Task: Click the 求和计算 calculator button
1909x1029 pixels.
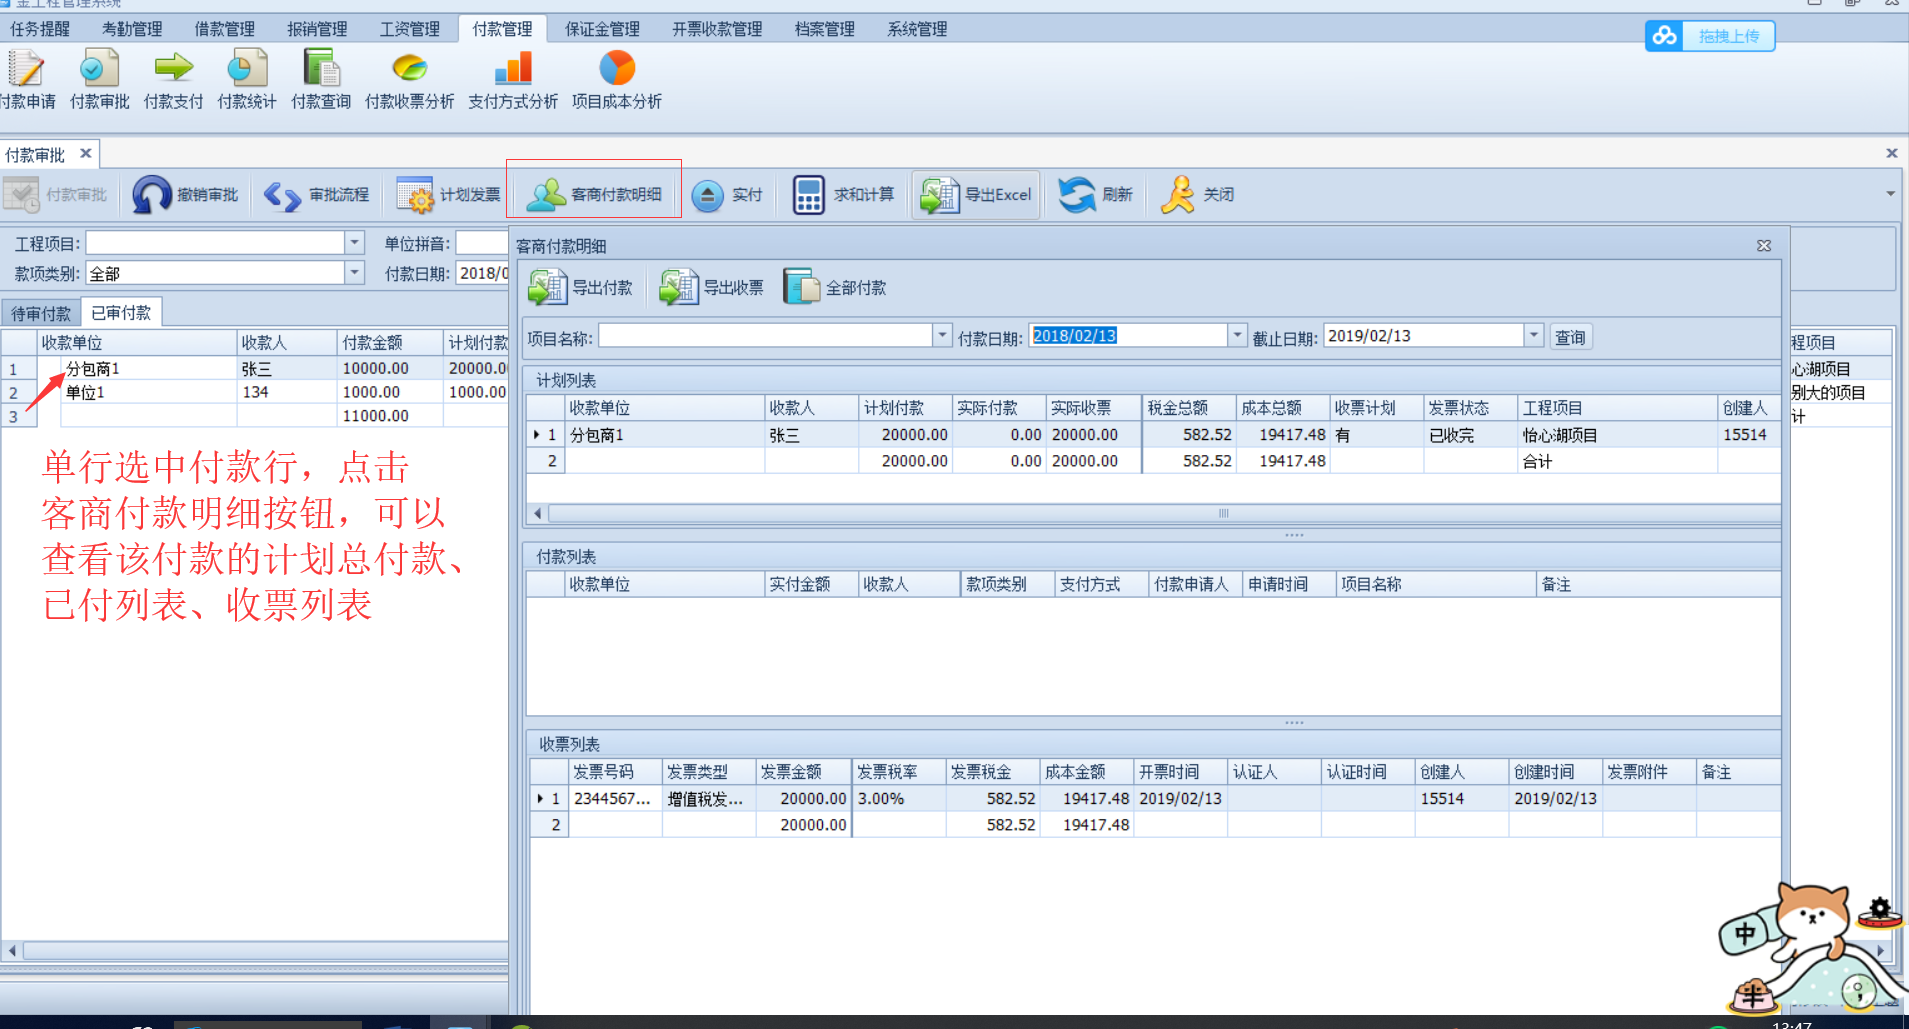Action: tap(844, 195)
